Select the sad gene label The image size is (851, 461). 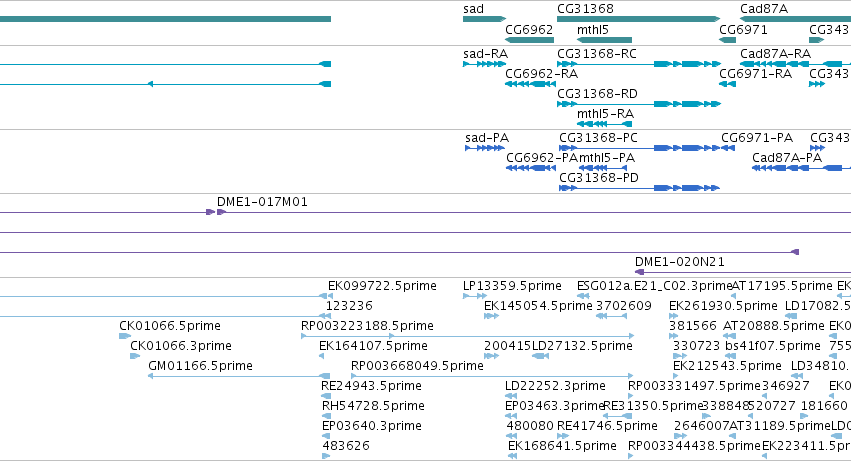coord(473,9)
